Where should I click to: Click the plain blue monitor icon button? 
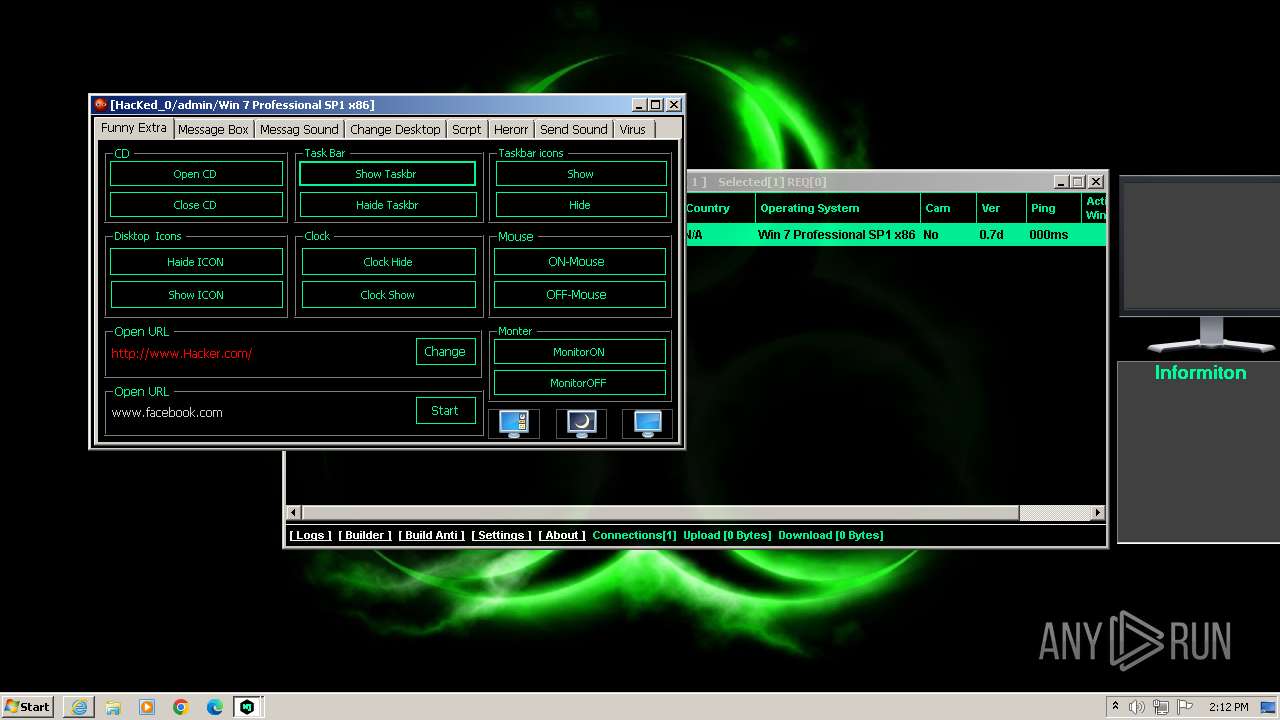click(x=647, y=423)
